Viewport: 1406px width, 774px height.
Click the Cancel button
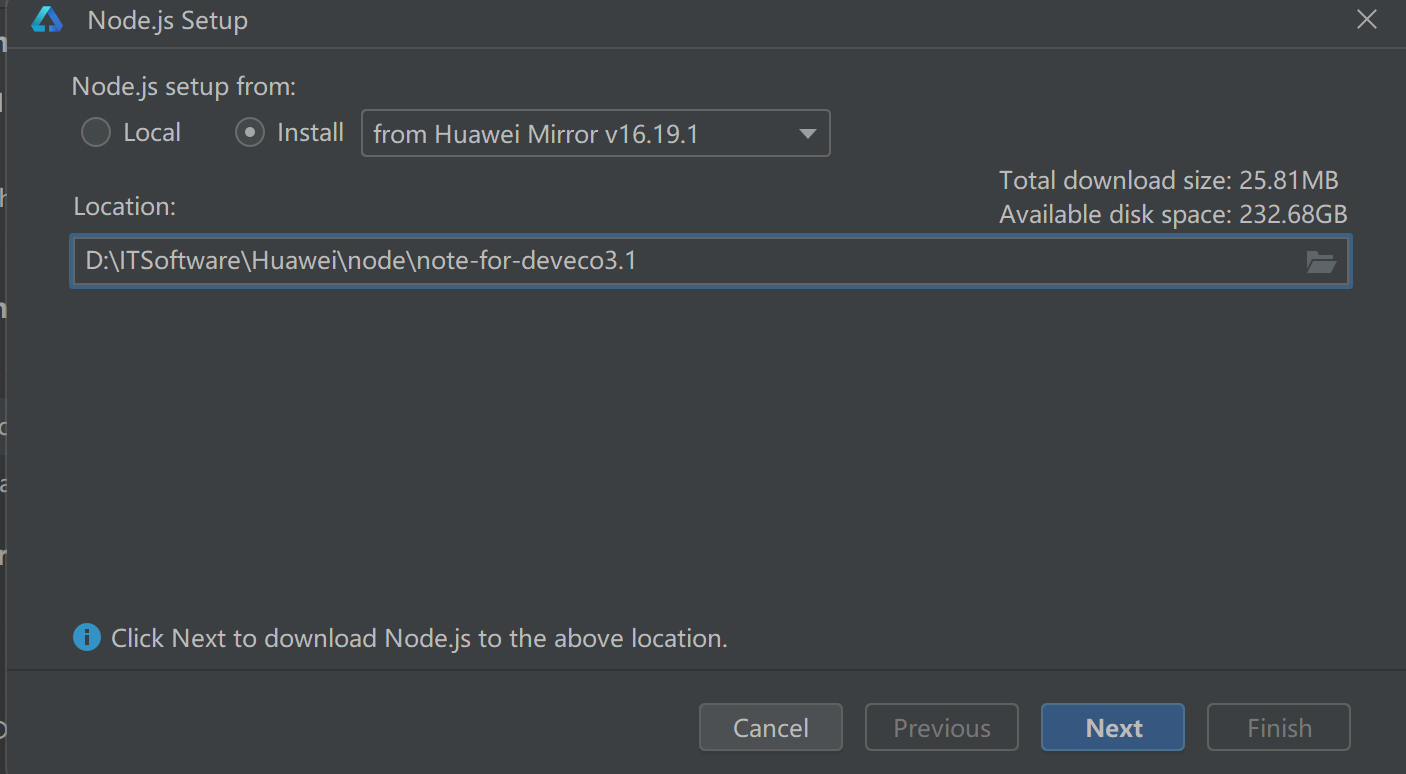pyautogui.click(x=771, y=727)
